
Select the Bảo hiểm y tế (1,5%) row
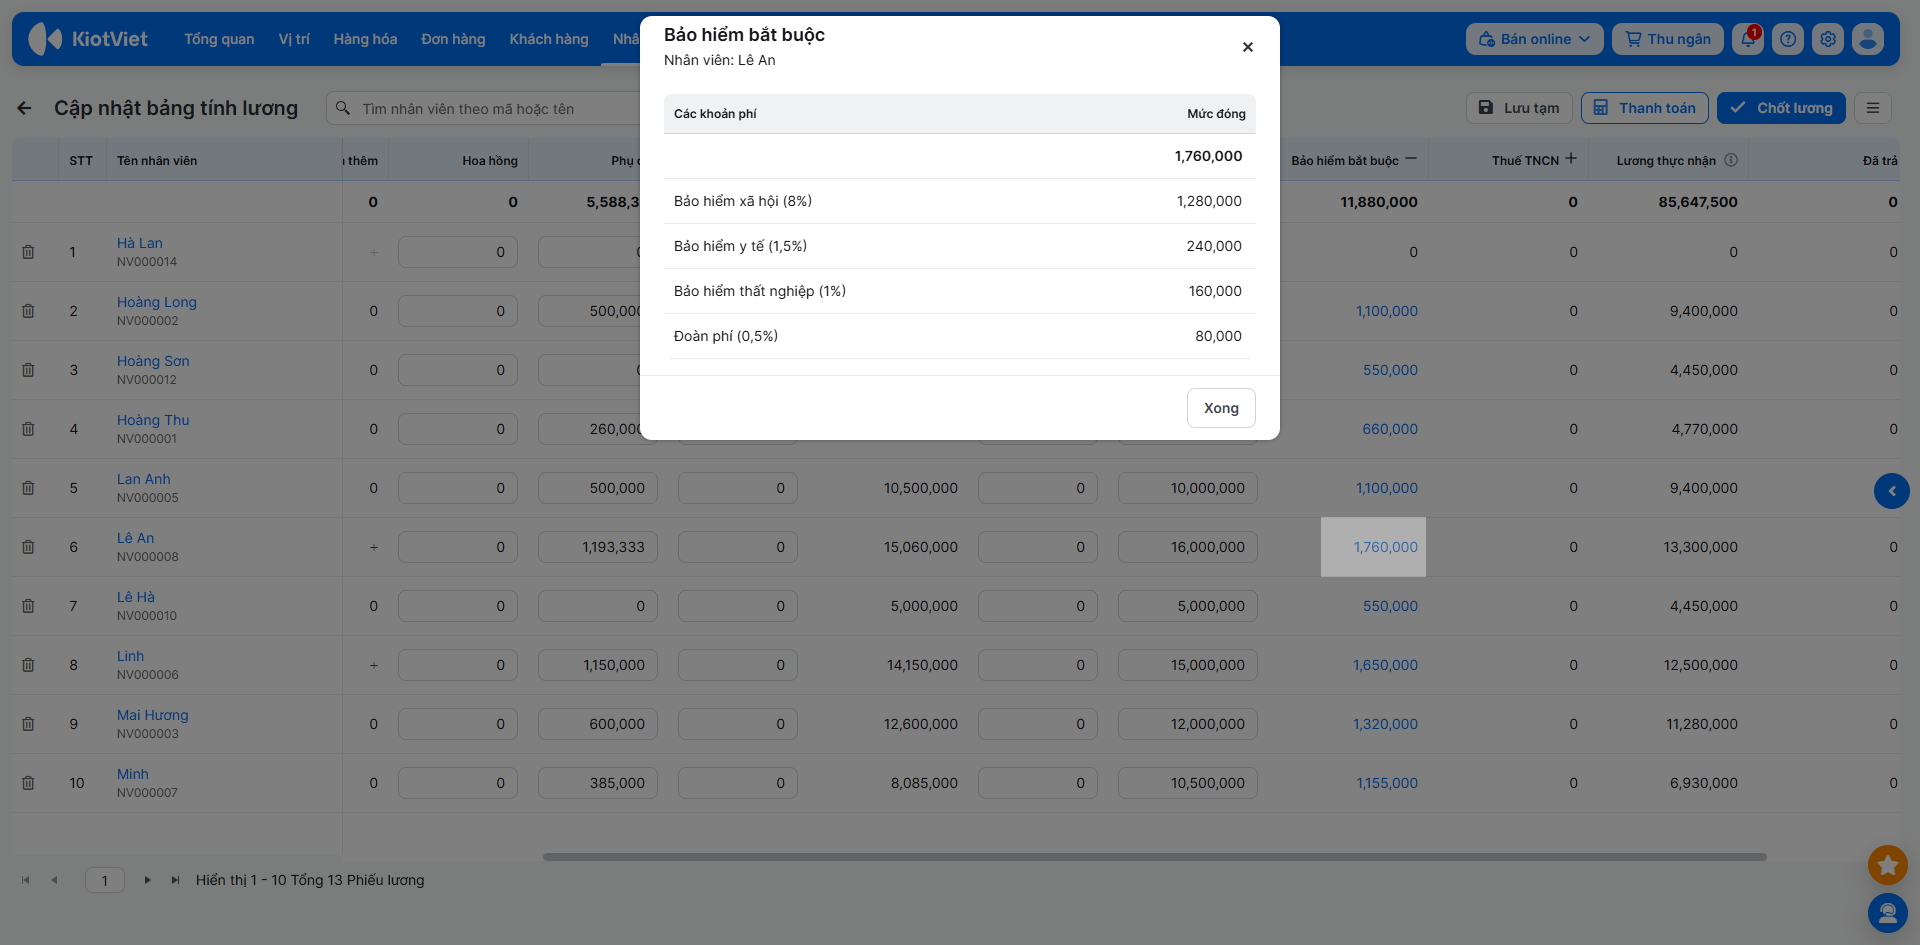pos(960,246)
